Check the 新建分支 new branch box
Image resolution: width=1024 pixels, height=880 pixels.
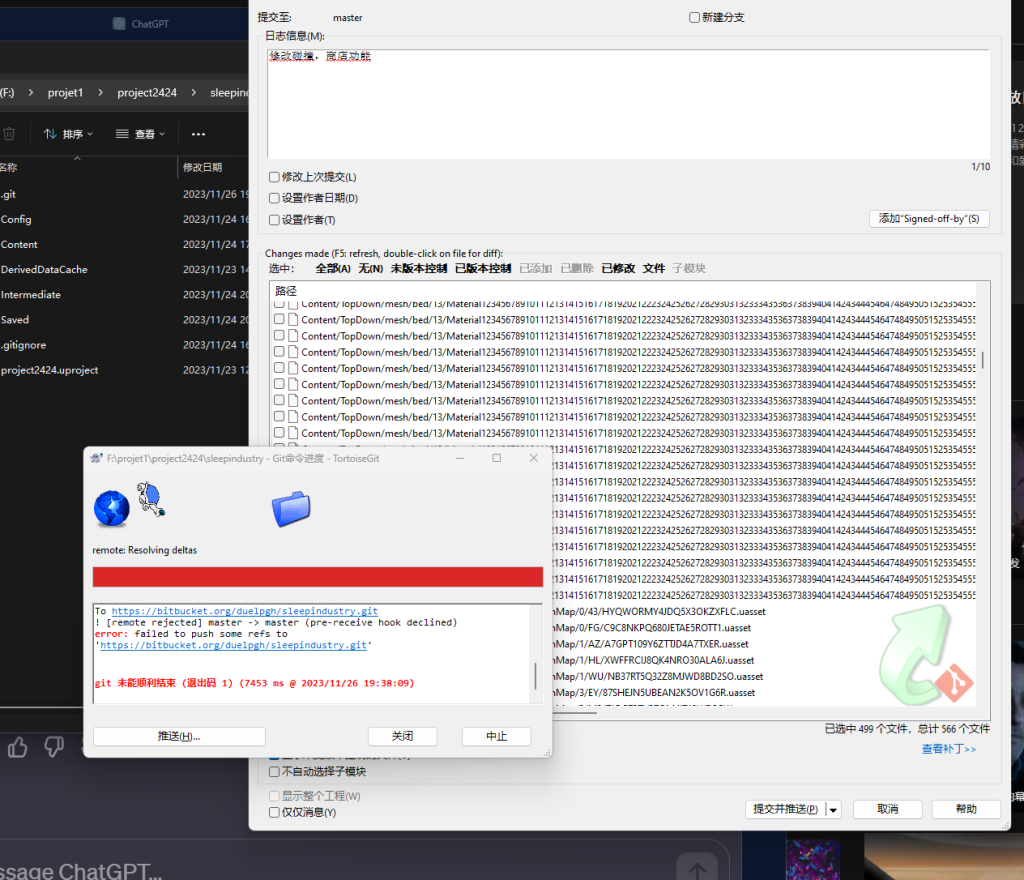pos(695,18)
